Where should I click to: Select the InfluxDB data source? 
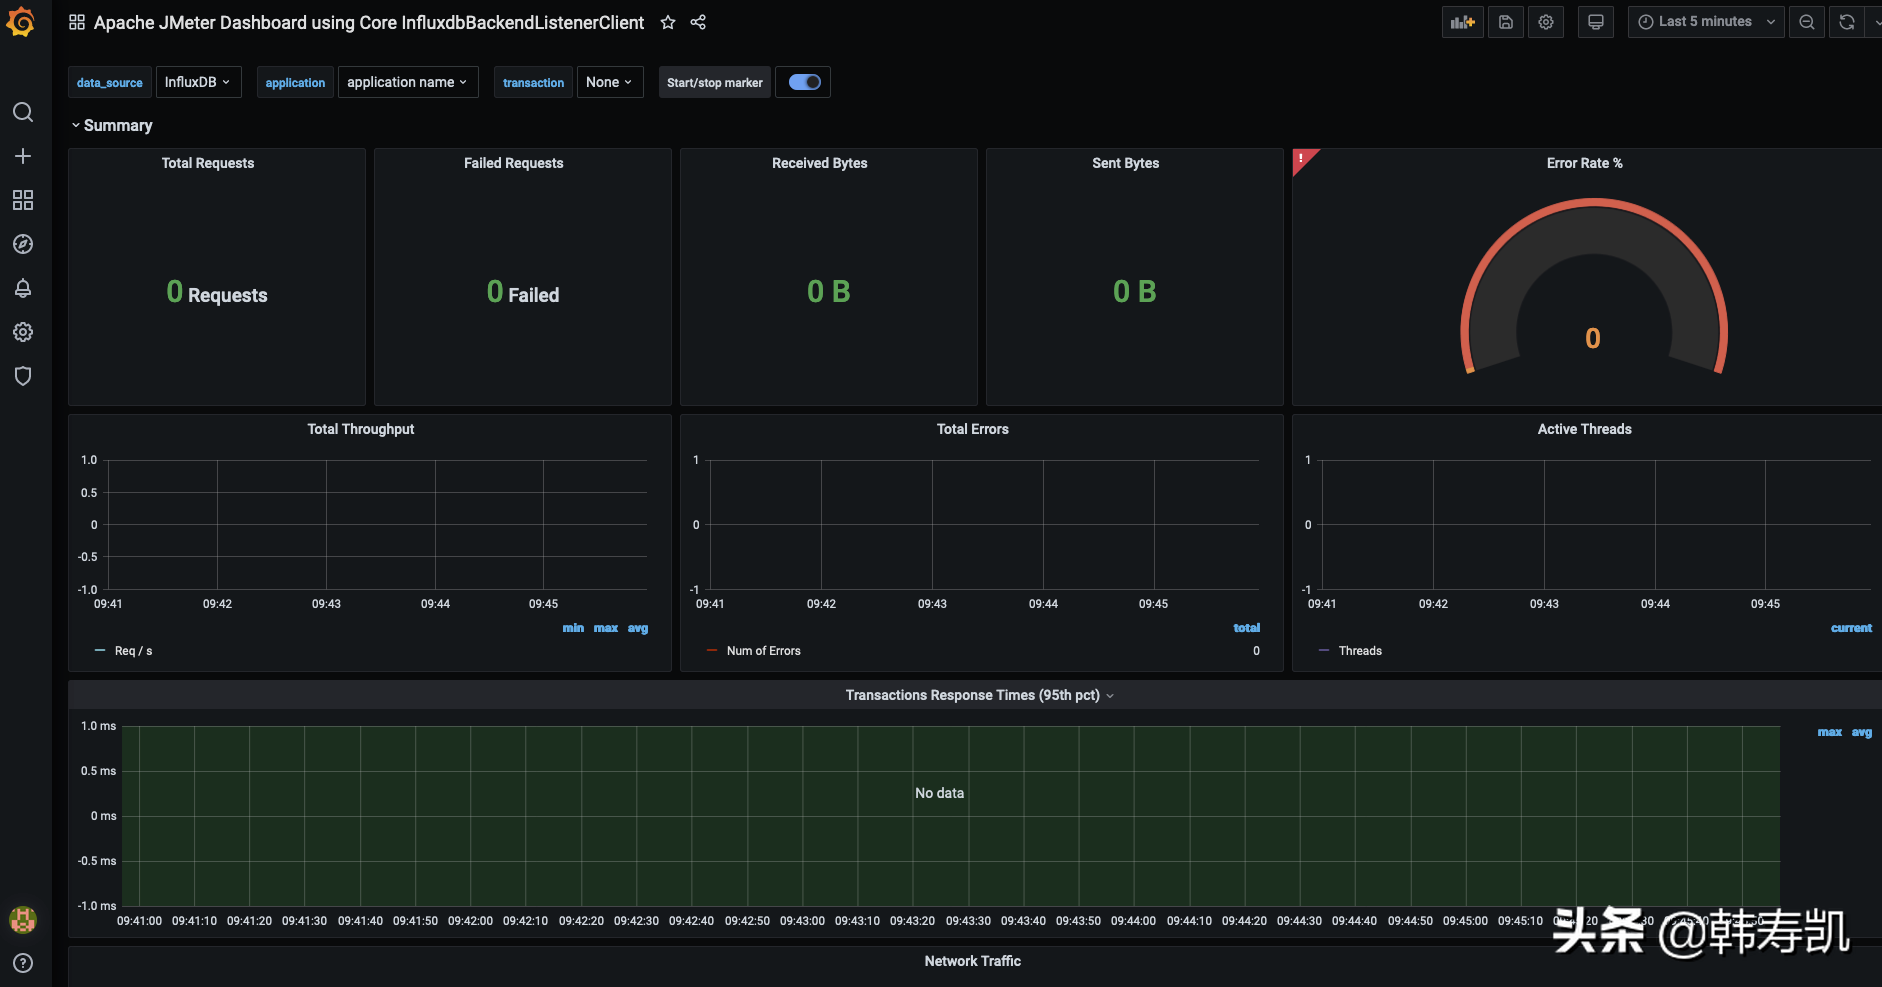(197, 81)
